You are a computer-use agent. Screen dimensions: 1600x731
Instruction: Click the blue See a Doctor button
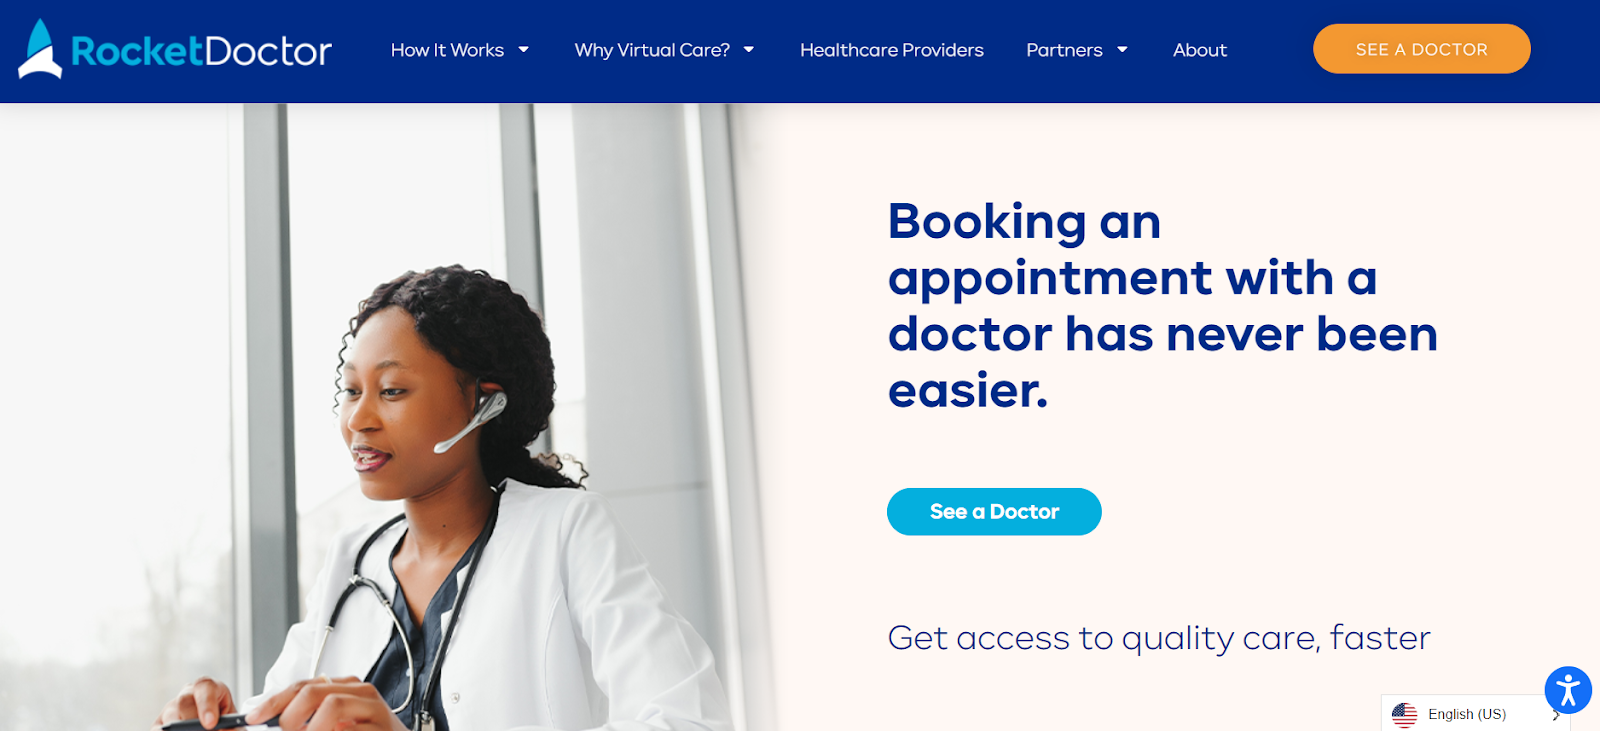point(994,512)
